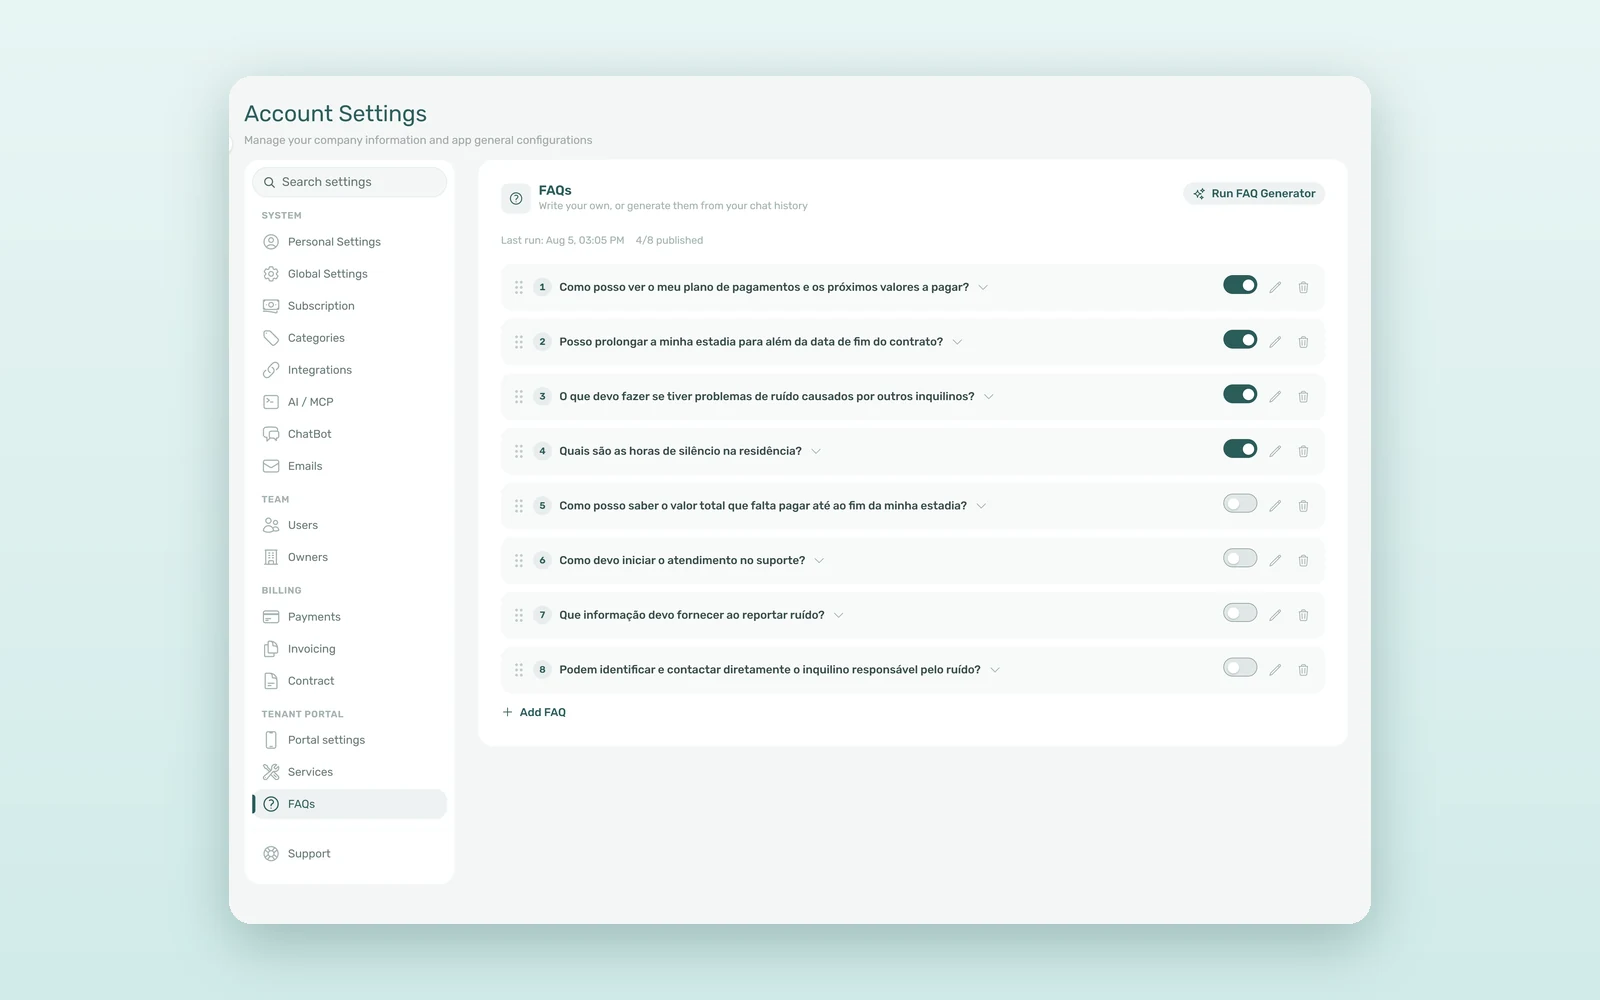Click Add FAQ

534,712
